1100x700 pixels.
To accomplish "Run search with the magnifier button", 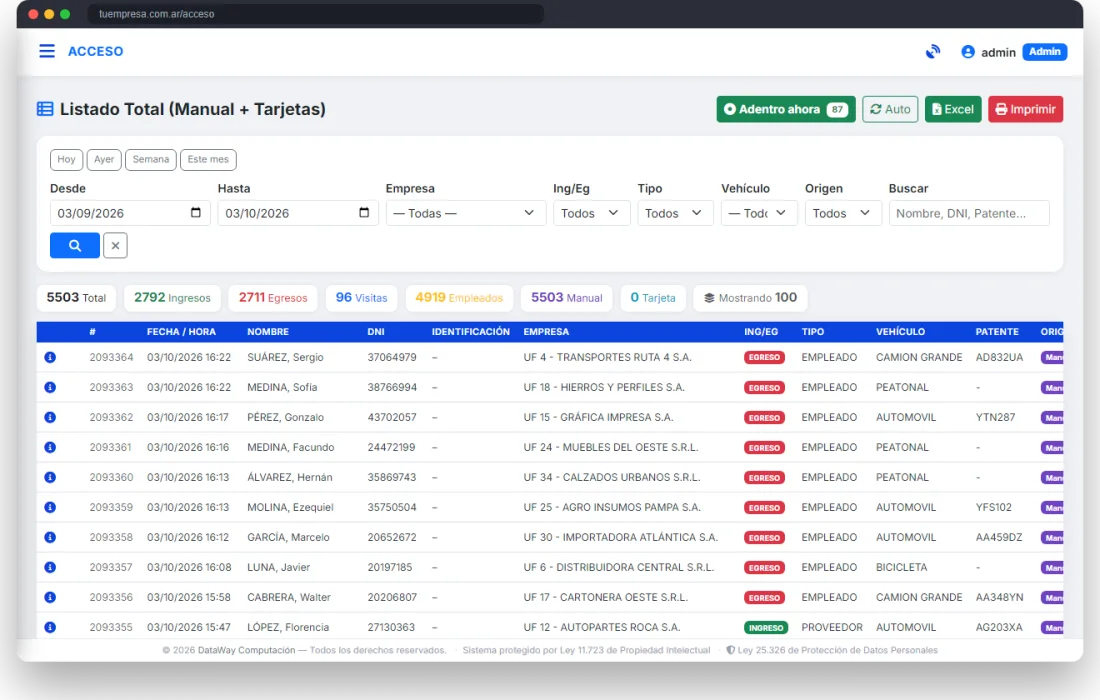I will 74,245.
